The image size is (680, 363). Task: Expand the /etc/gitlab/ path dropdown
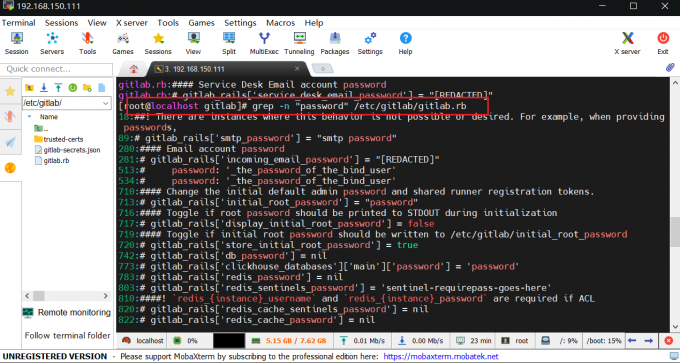point(106,103)
